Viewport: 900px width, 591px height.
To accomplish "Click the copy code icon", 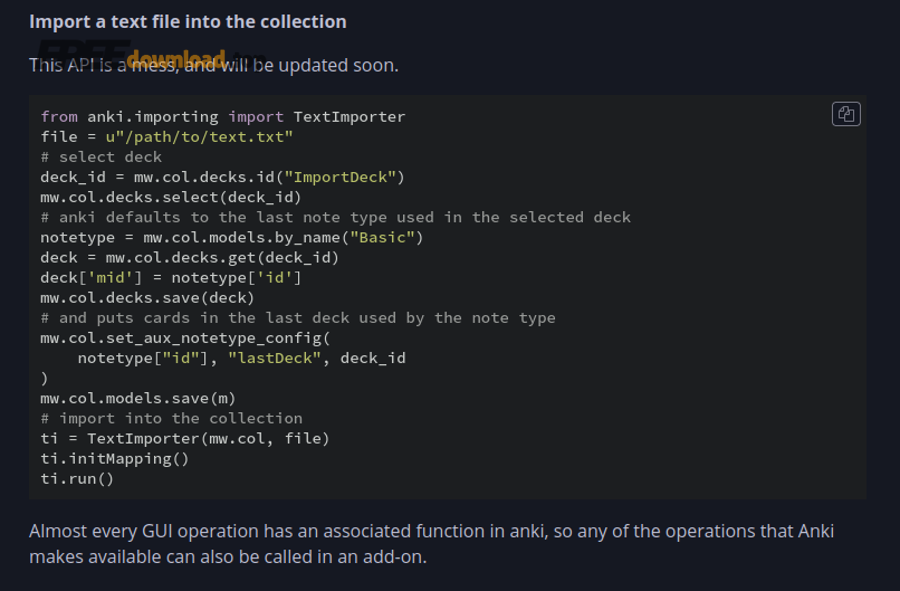I will click(x=846, y=114).
